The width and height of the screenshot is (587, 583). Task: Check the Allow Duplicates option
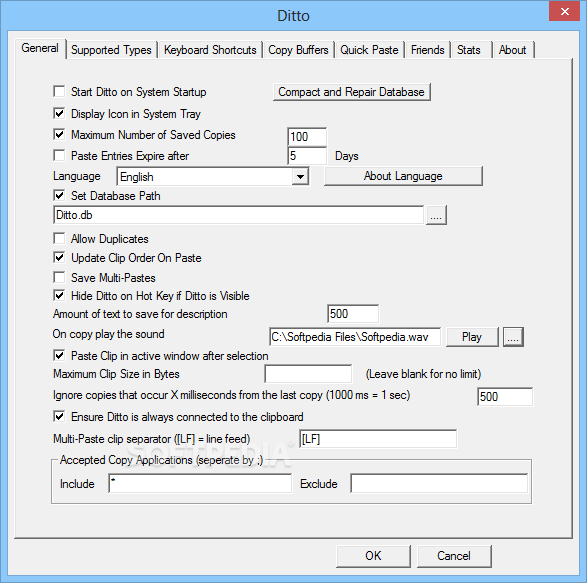click(x=59, y=239)
